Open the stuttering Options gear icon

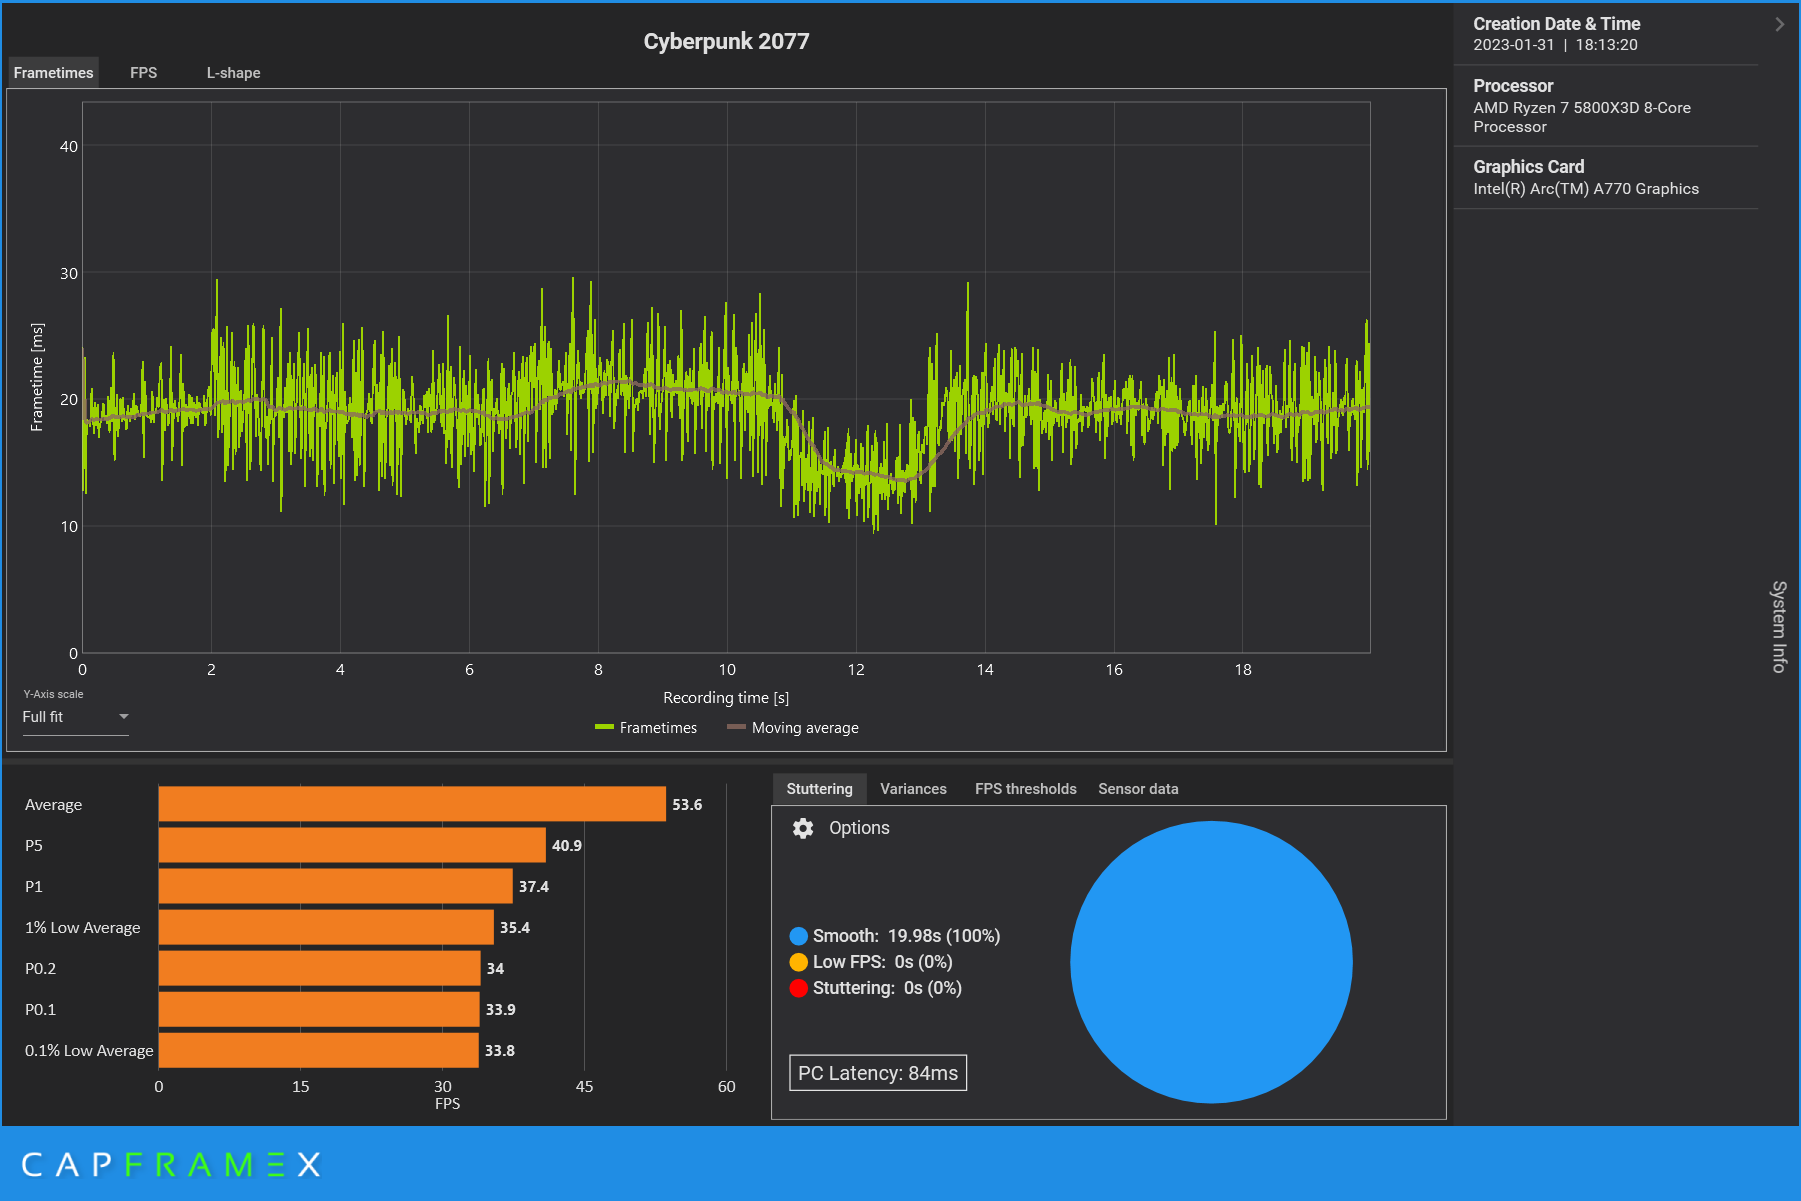803,828
